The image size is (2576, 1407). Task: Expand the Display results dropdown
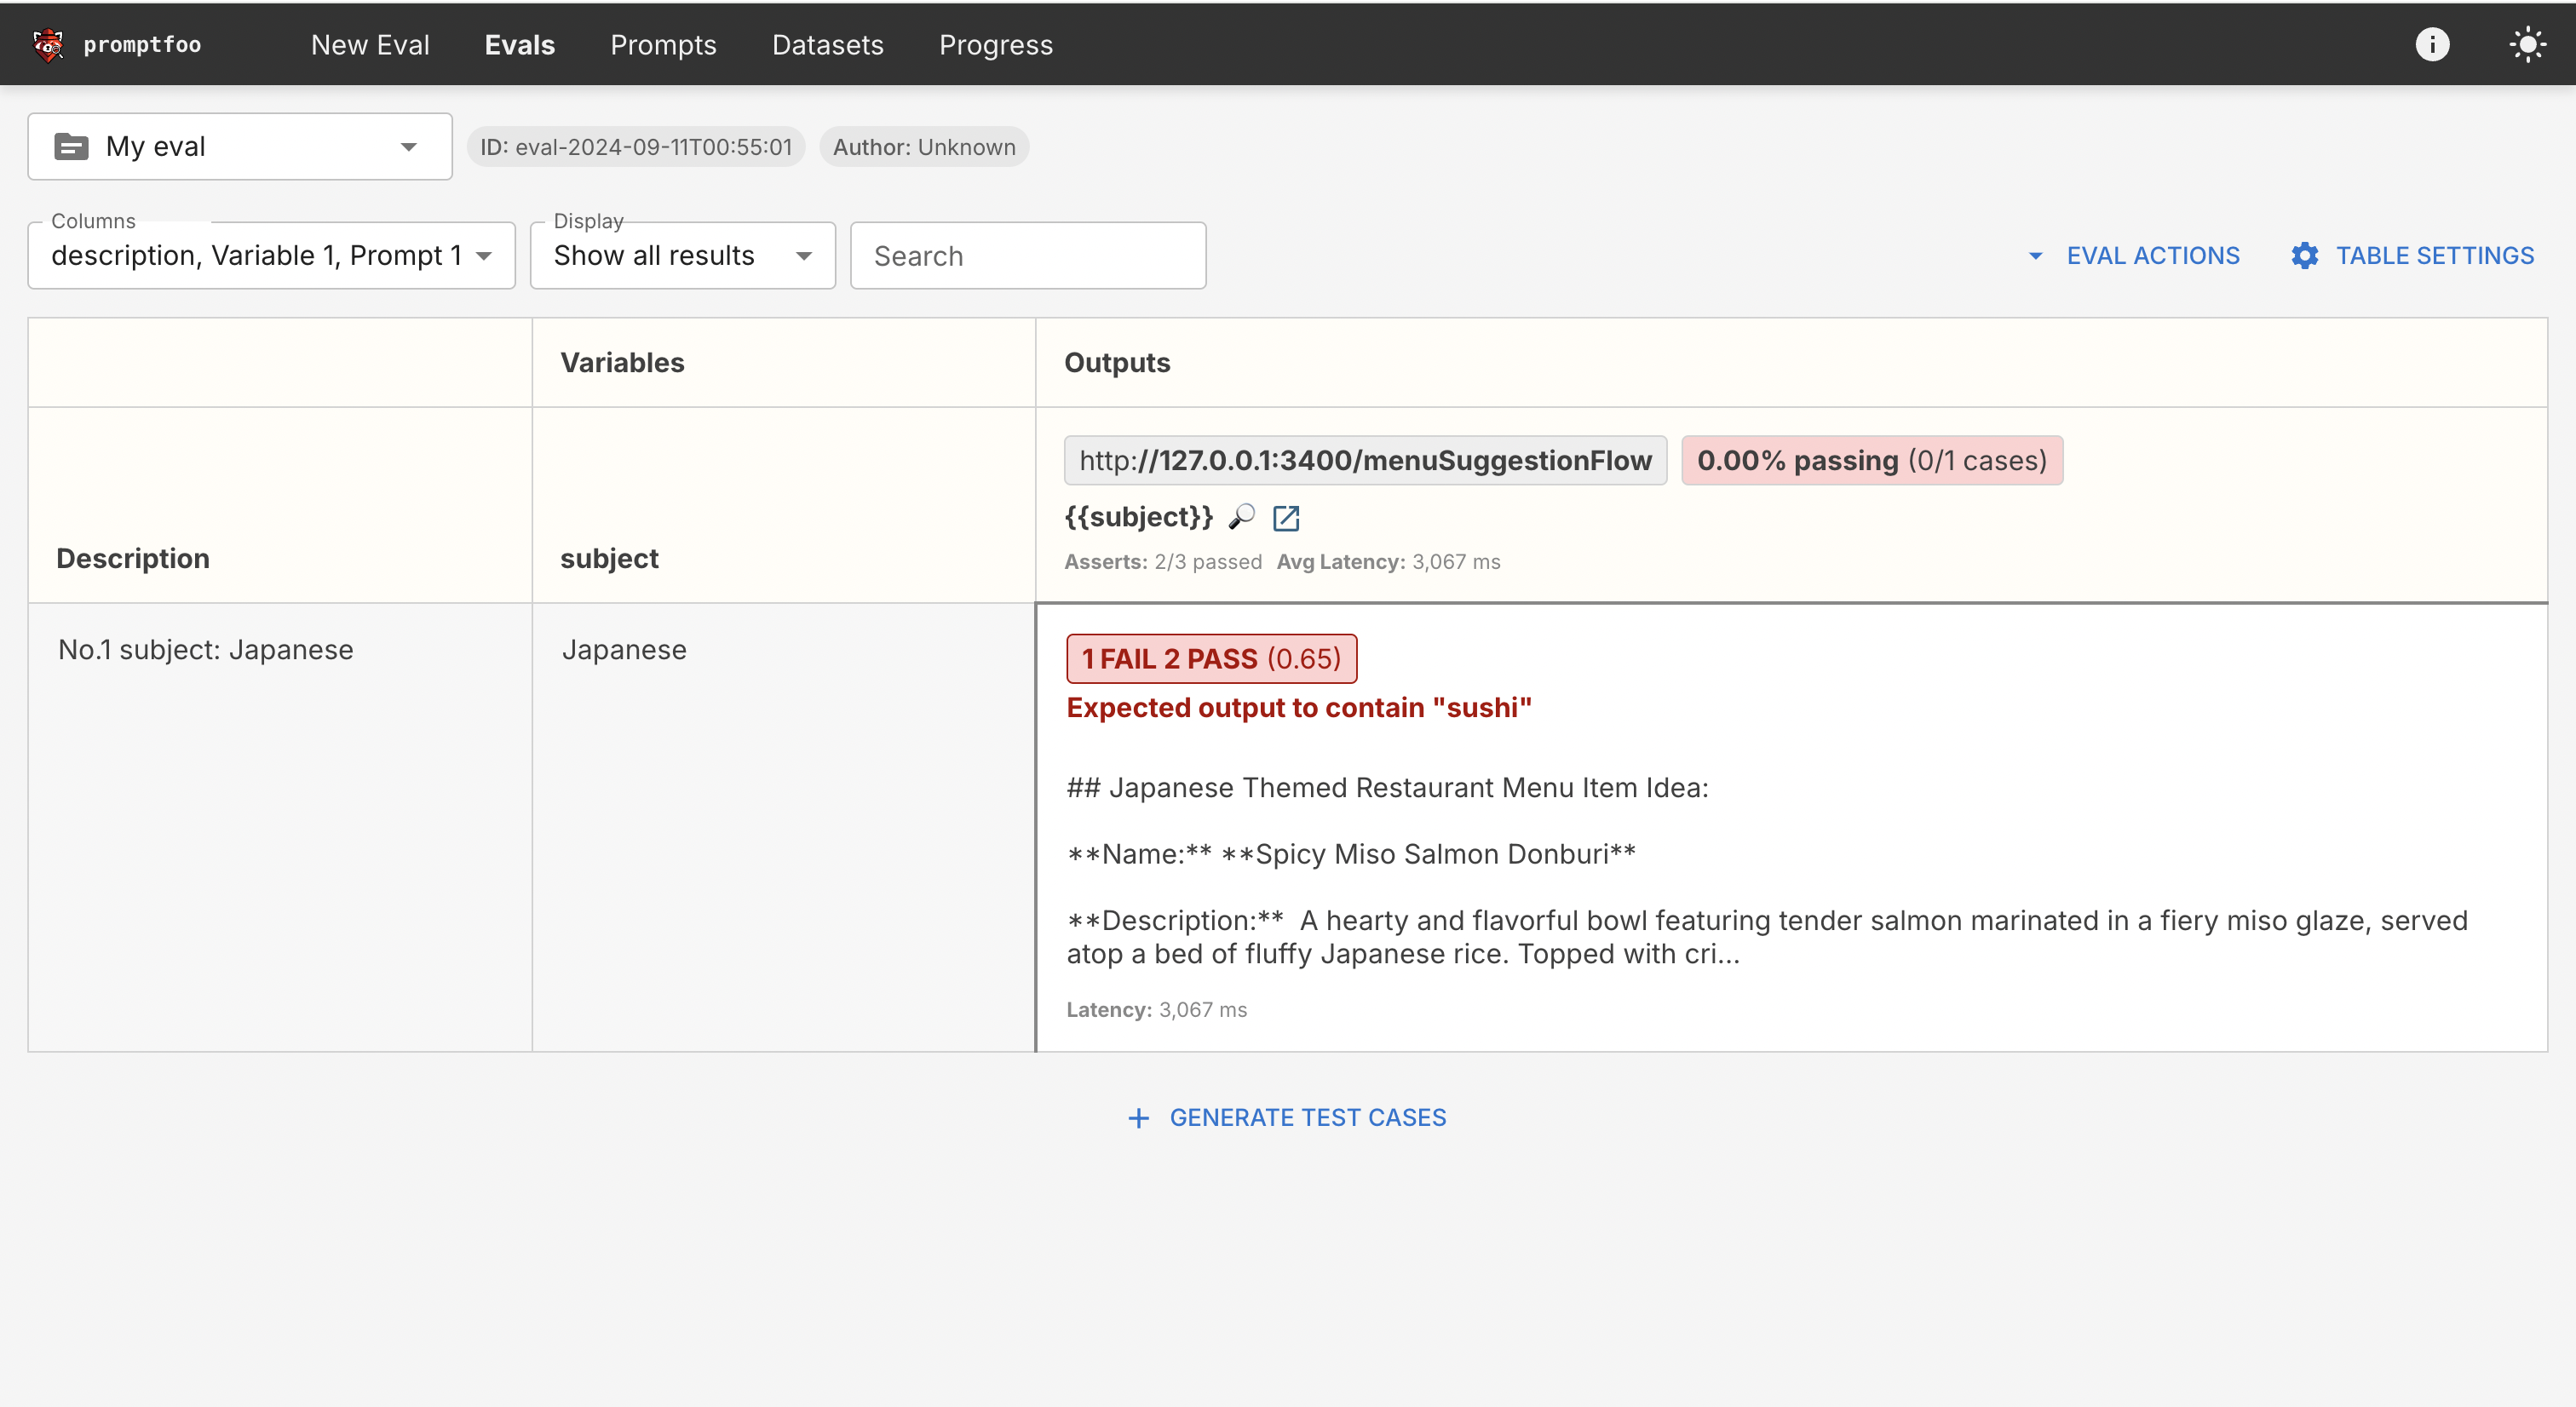pos(682,255)
